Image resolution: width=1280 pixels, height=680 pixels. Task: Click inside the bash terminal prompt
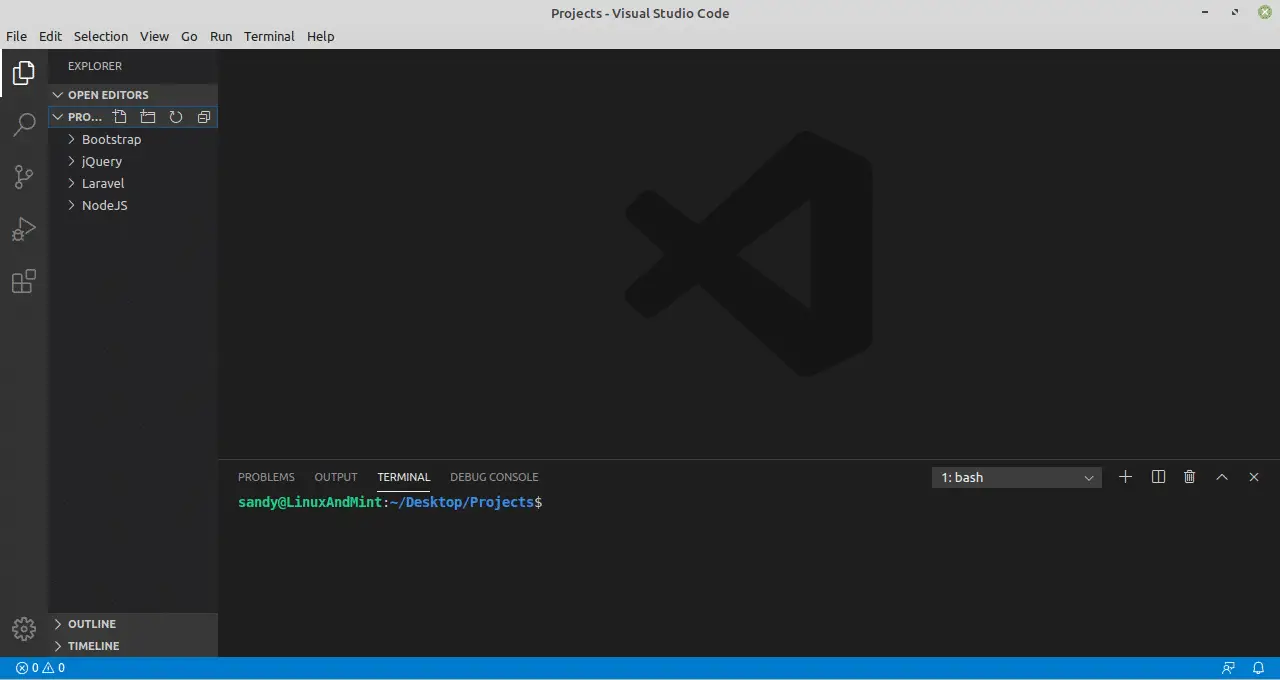pos(600,502)
